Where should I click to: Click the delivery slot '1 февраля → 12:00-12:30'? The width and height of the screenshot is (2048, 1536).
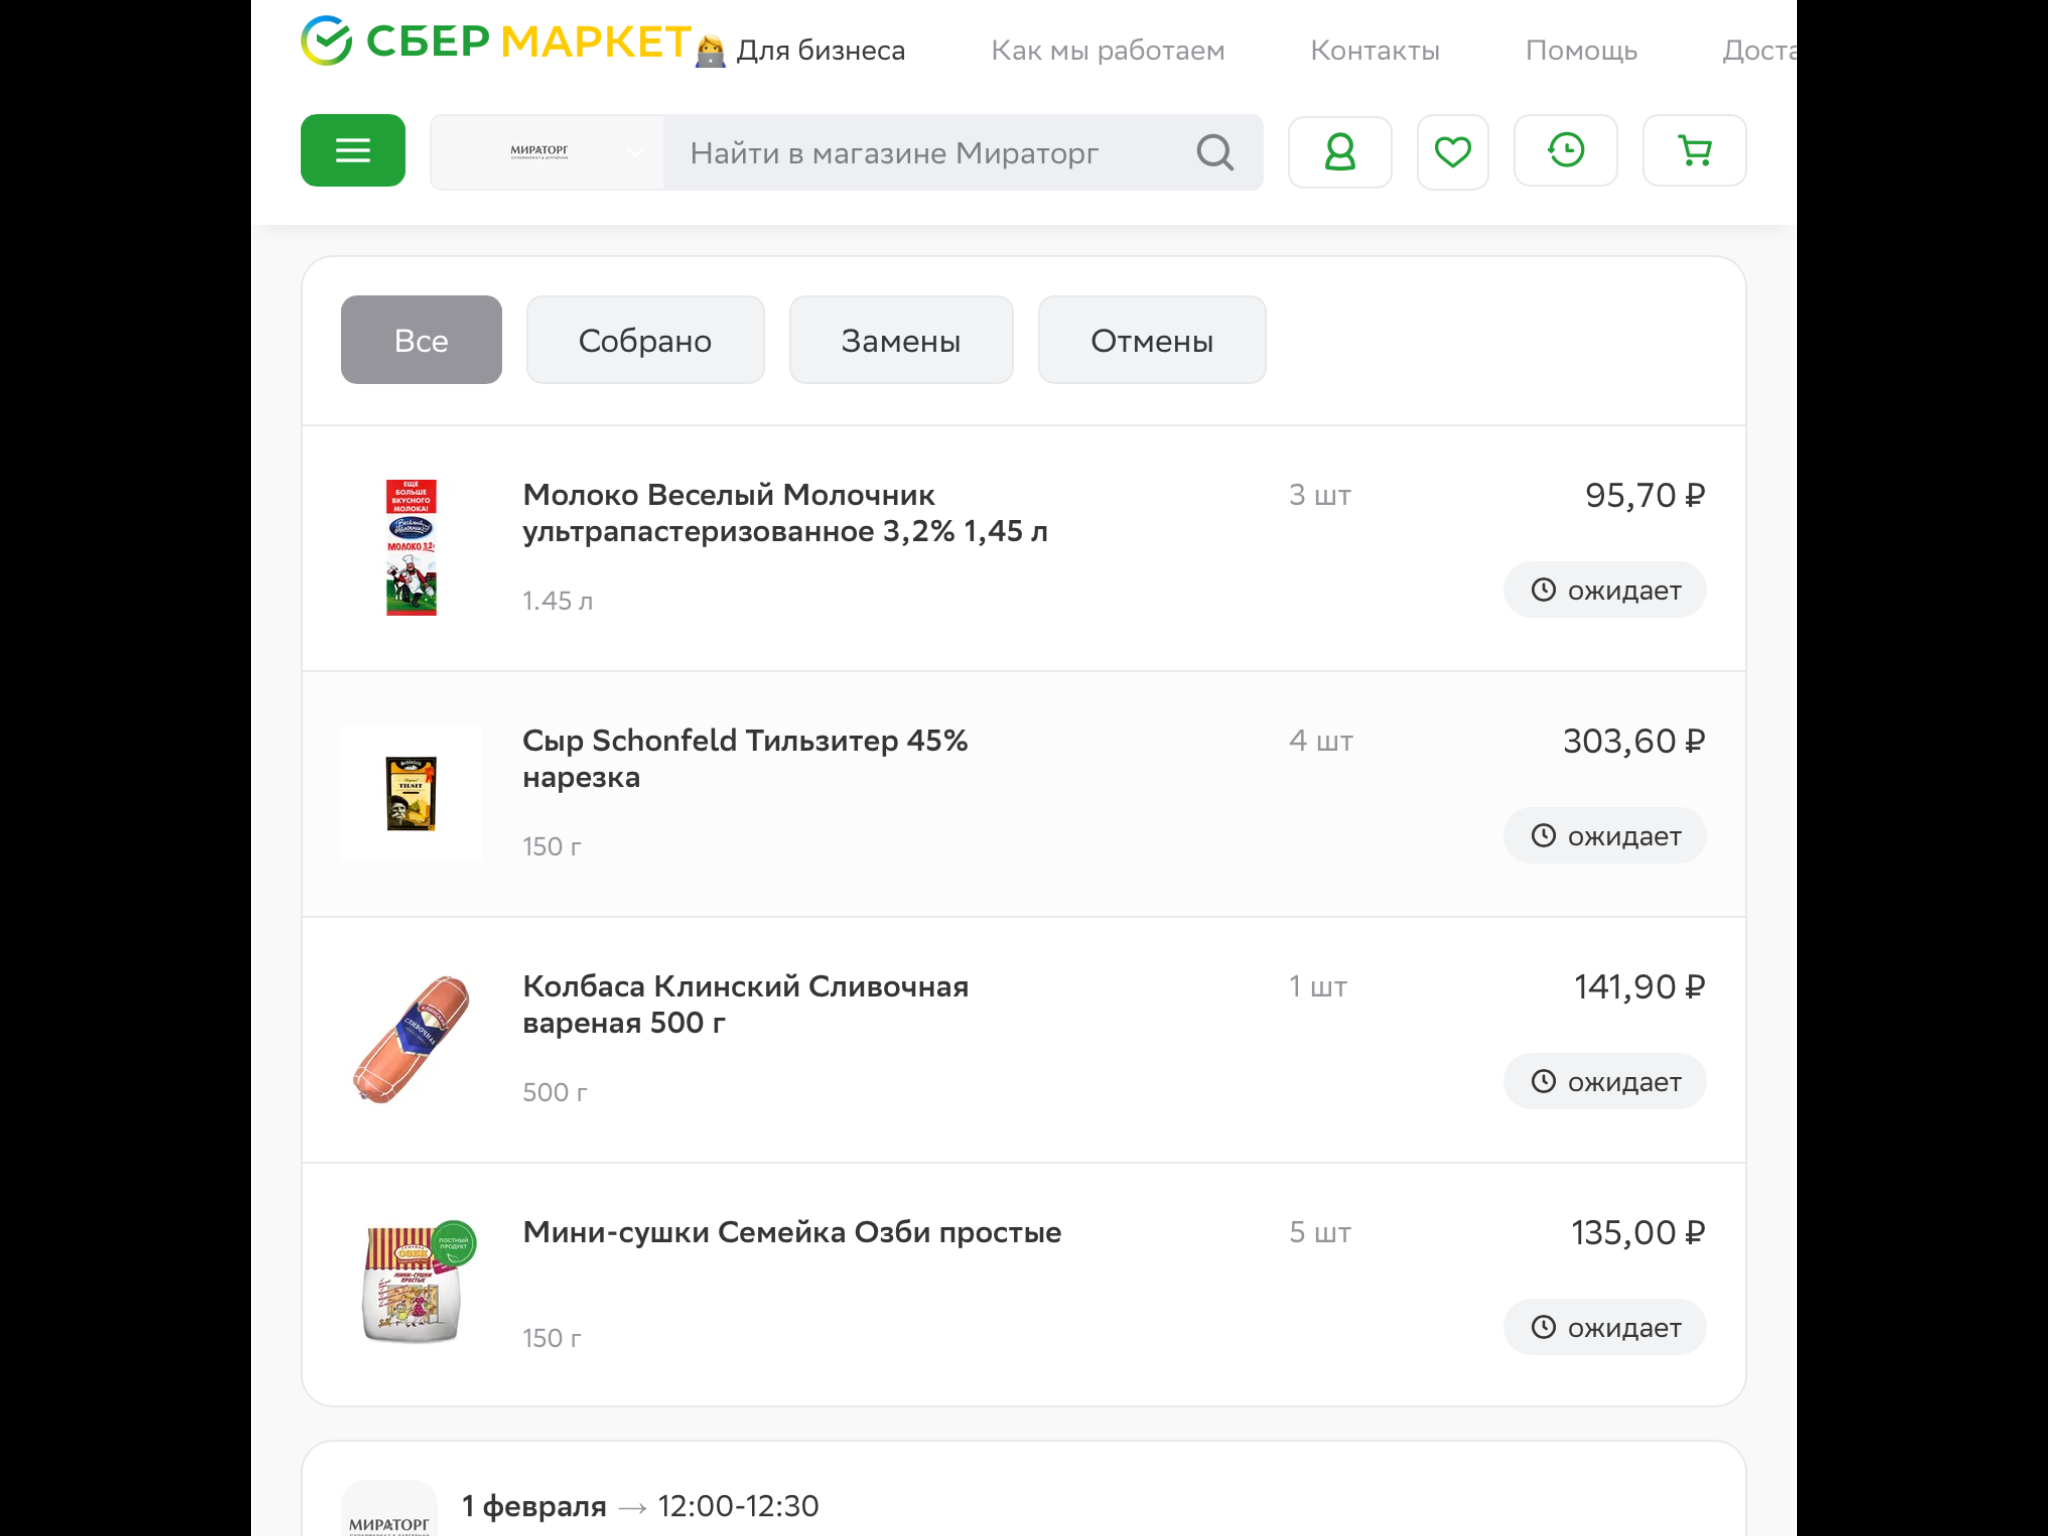point(640,1506)
